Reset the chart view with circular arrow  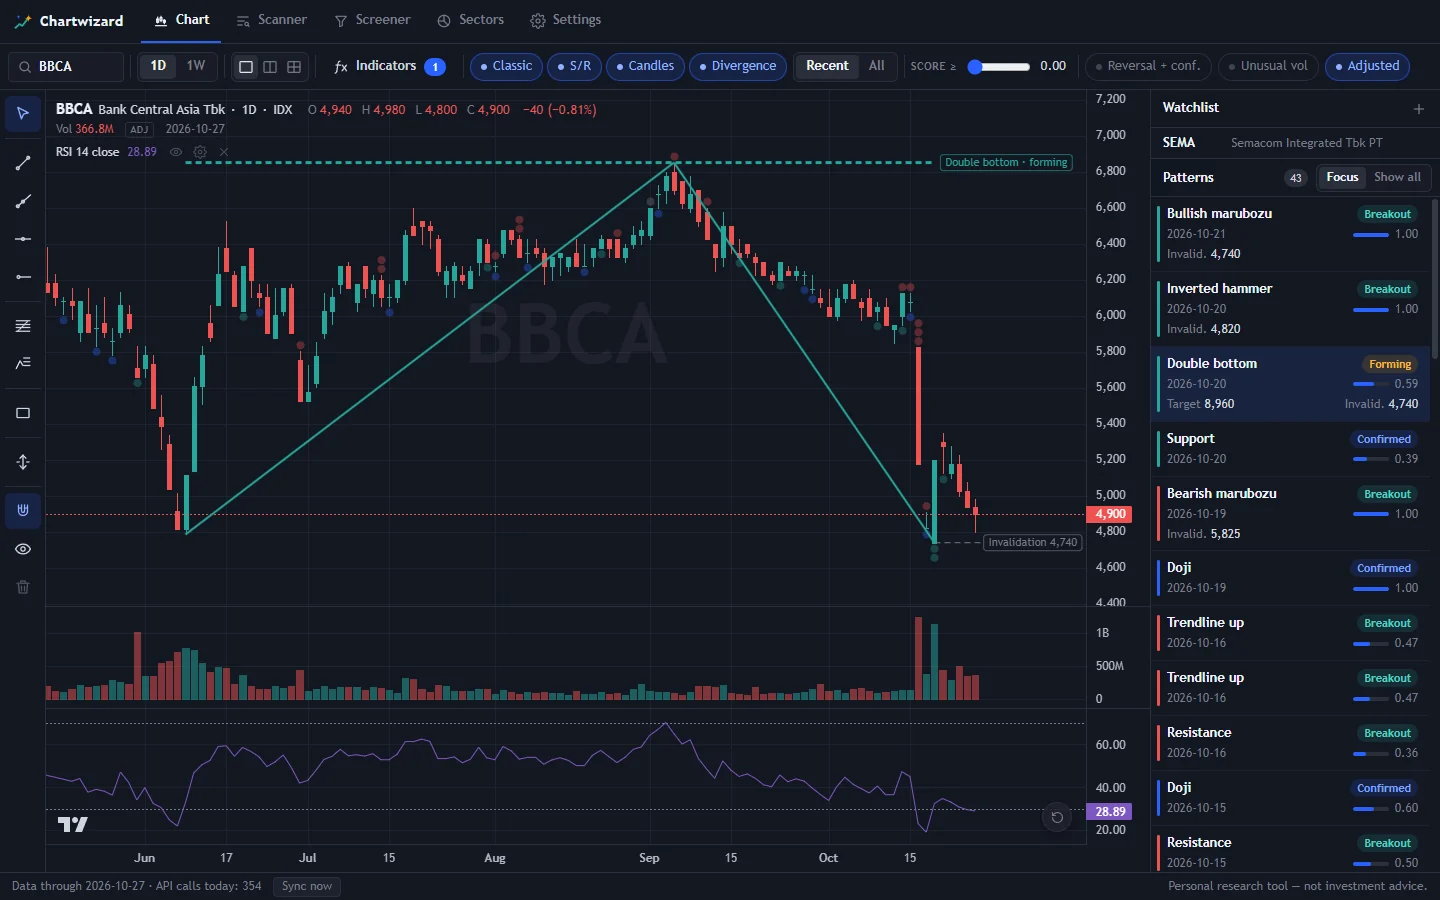1057,817
